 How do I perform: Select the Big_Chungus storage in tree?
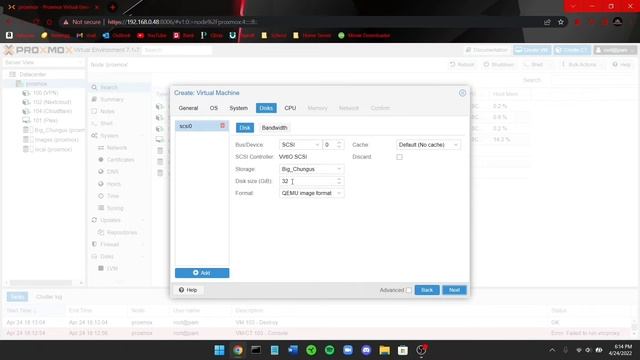click(54, 130)
